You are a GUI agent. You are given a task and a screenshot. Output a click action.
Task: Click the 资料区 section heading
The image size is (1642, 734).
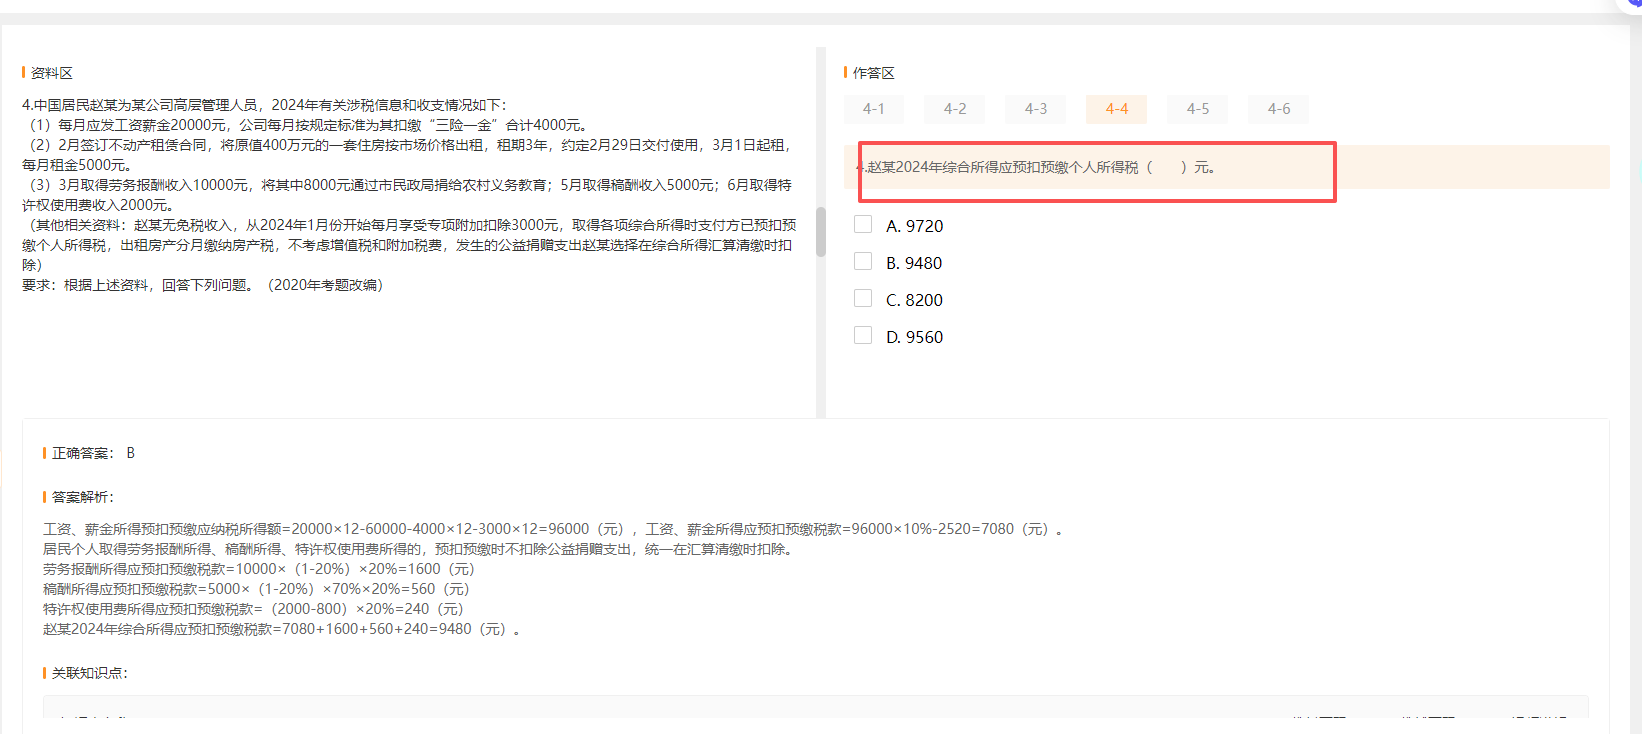(x=51, y=73)
